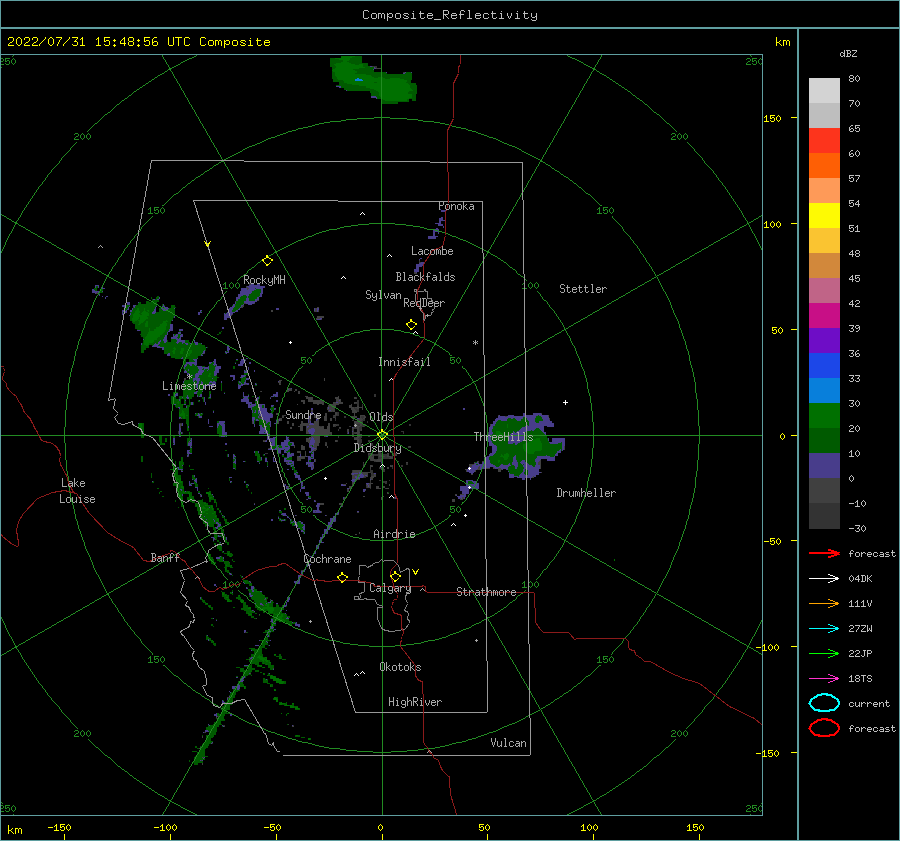
Task: Click the Sundre city label
Action: click(303, 415)
